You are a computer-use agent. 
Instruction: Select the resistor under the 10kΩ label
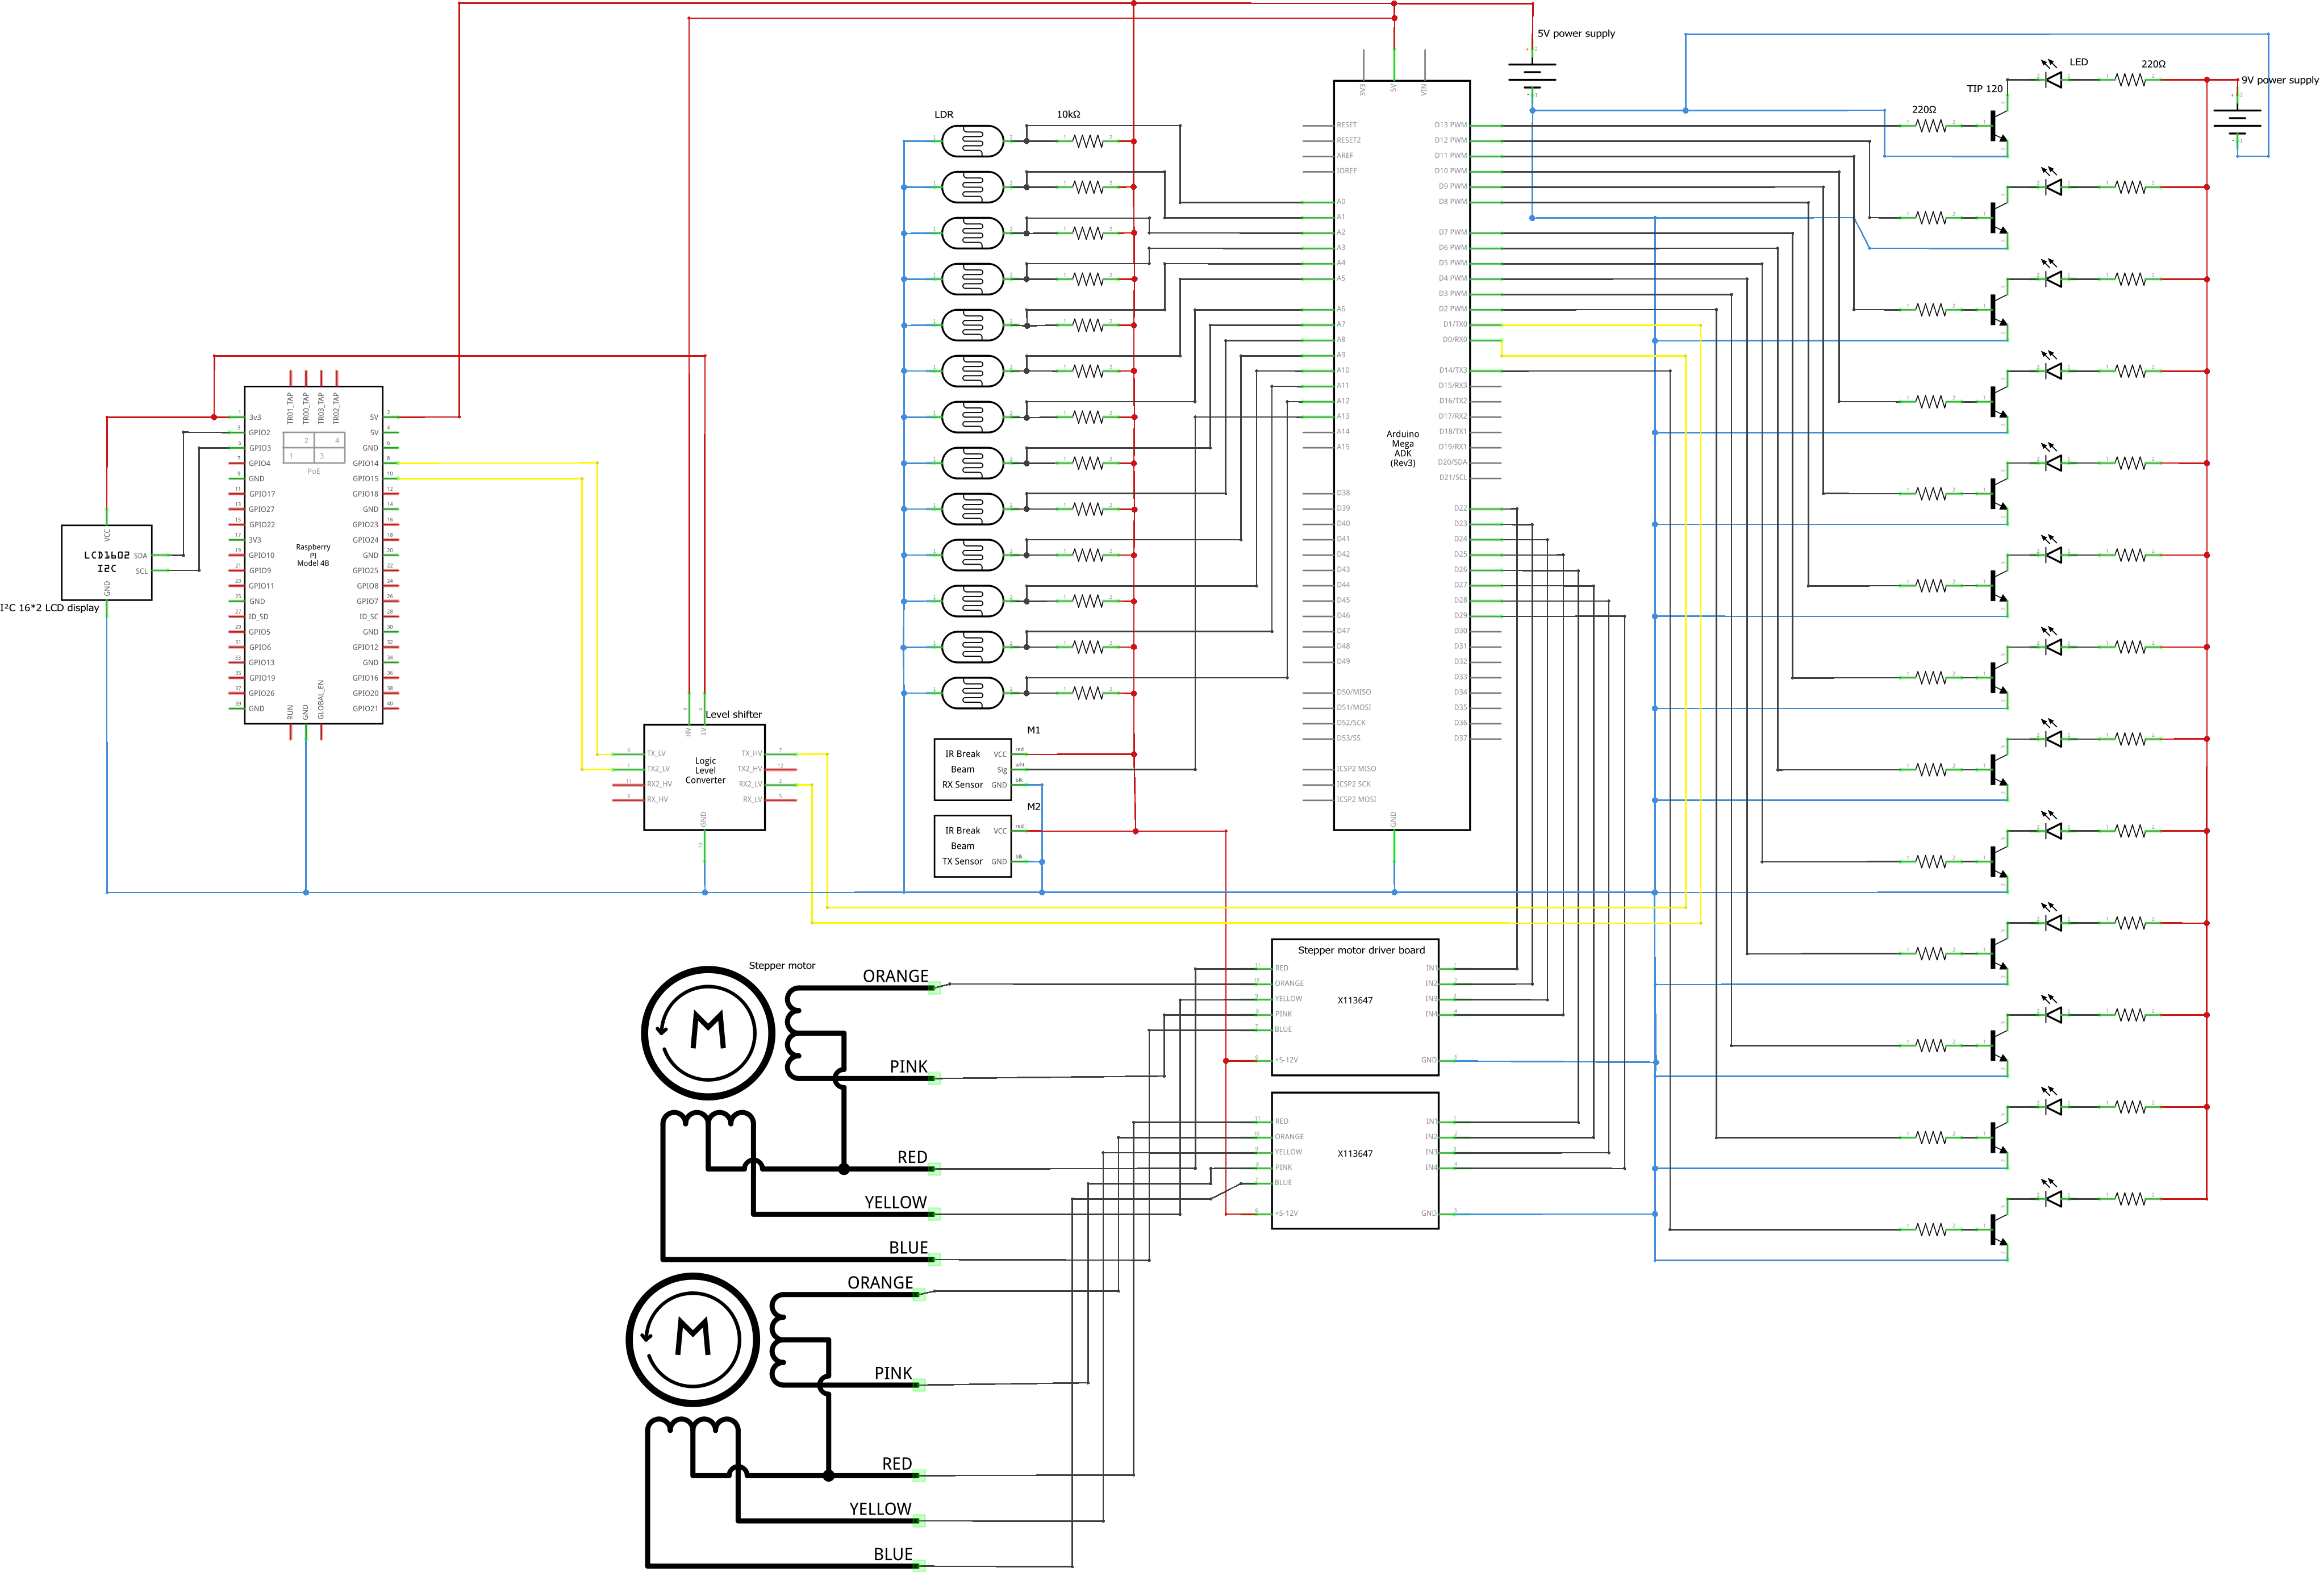(1088, 141)
